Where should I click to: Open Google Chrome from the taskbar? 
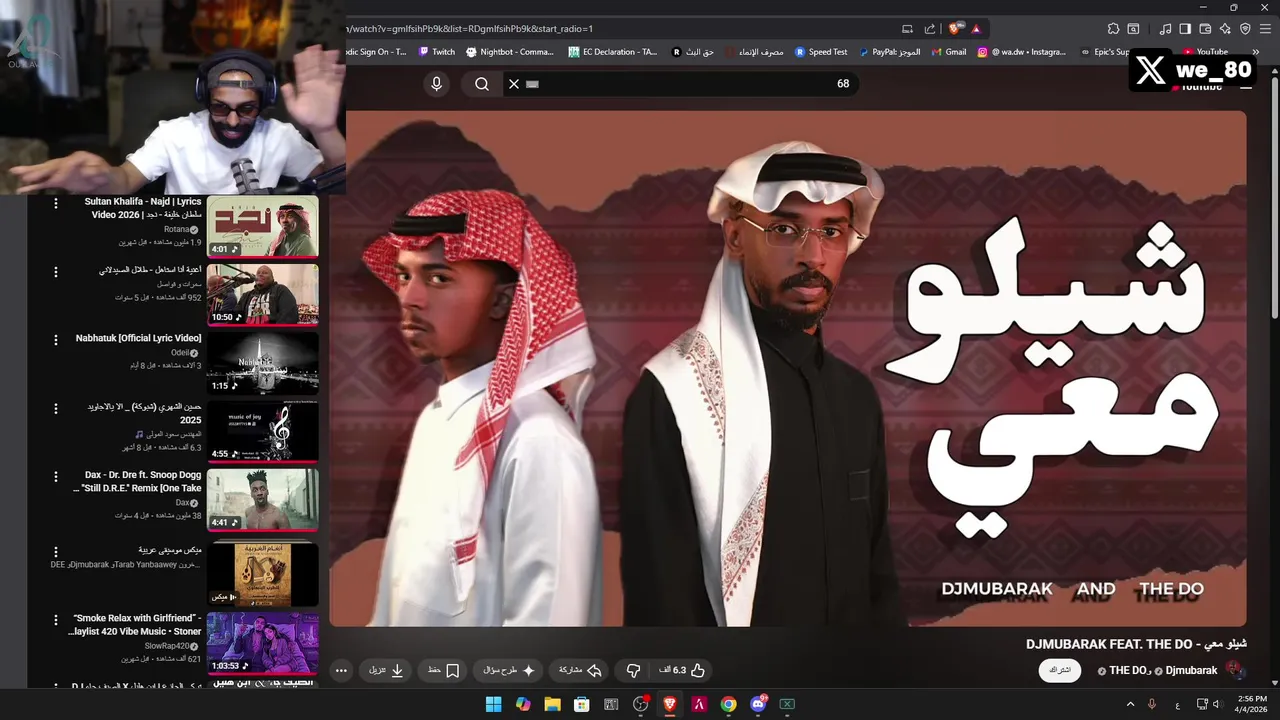pos(728,704)
